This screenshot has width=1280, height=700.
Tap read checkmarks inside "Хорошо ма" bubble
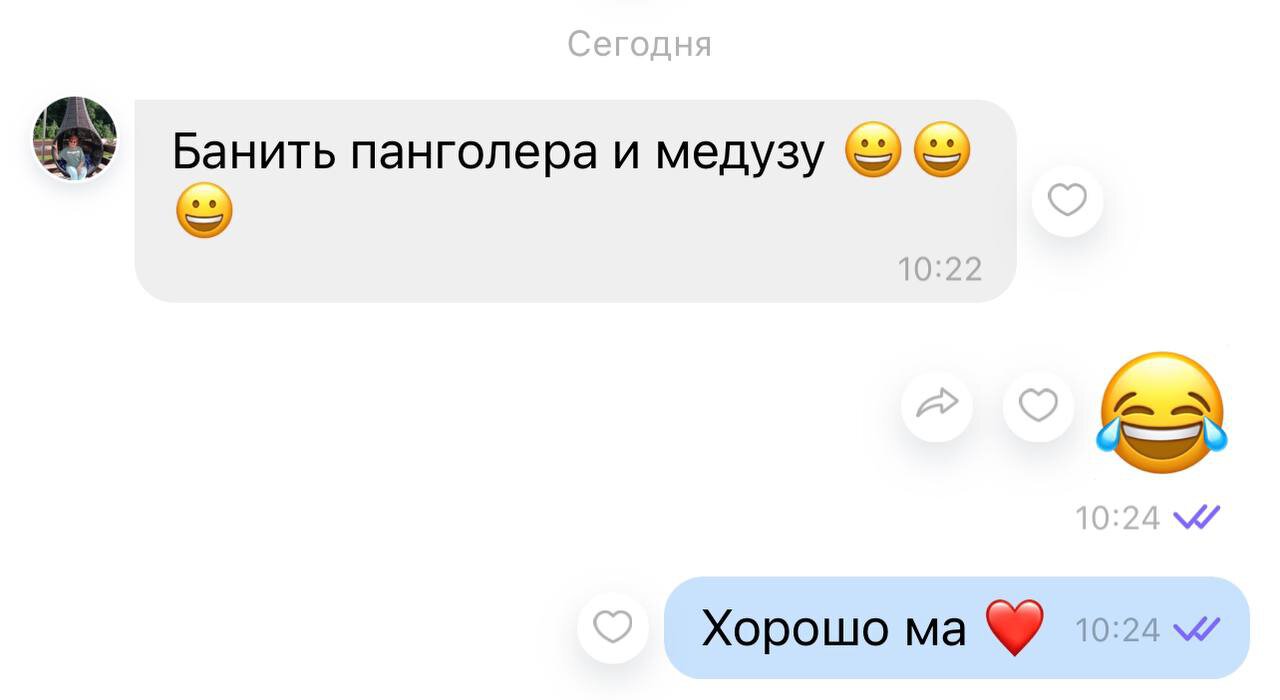1196,628
